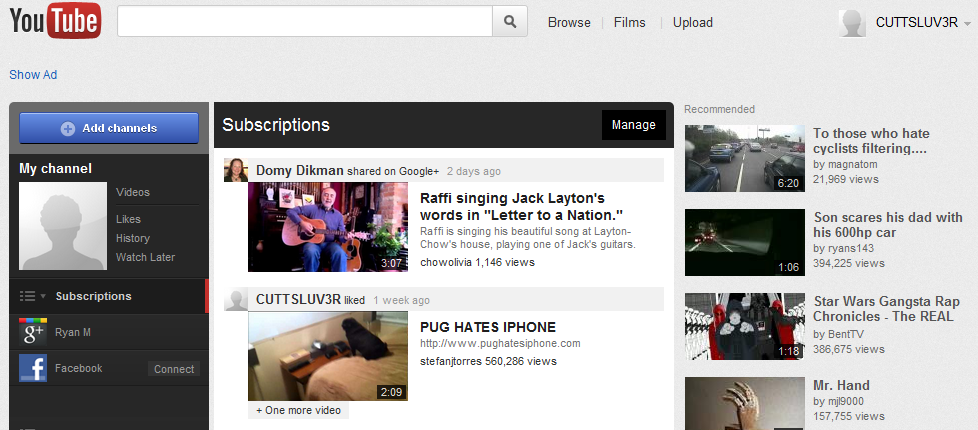Open the Browse menu link
Screen dimensions: 978x430
(569, 22)
